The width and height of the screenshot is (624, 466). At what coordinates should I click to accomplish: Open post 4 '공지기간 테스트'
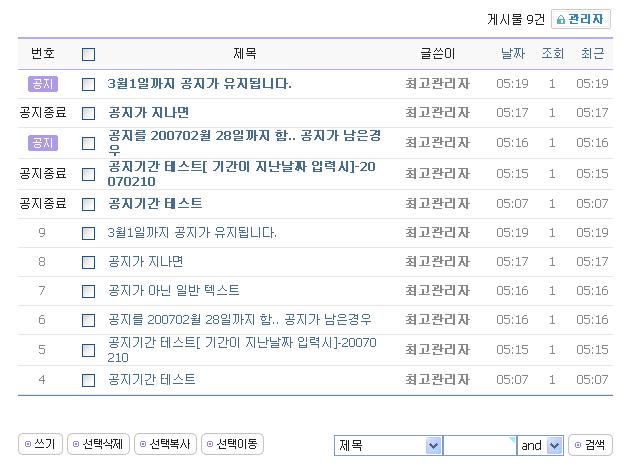click(x=151, y=379)
